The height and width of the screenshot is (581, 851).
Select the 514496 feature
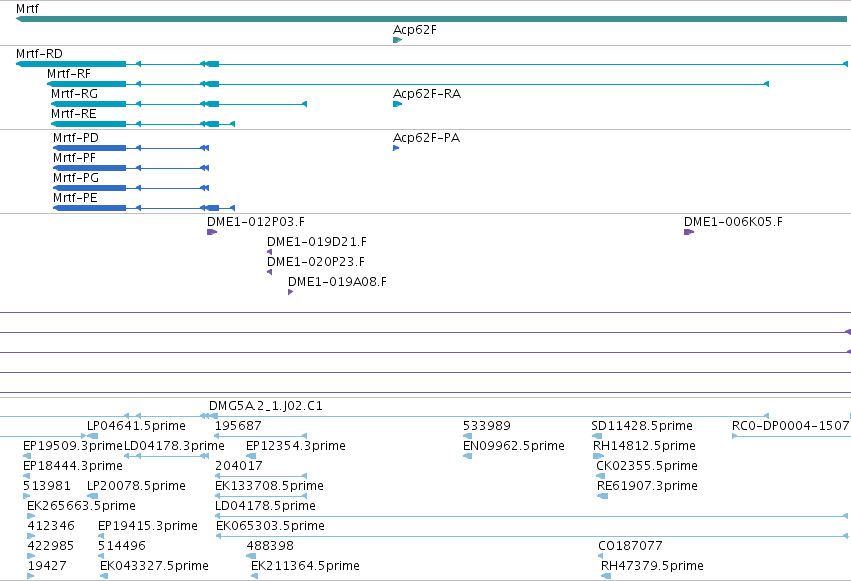pos(122,546)
